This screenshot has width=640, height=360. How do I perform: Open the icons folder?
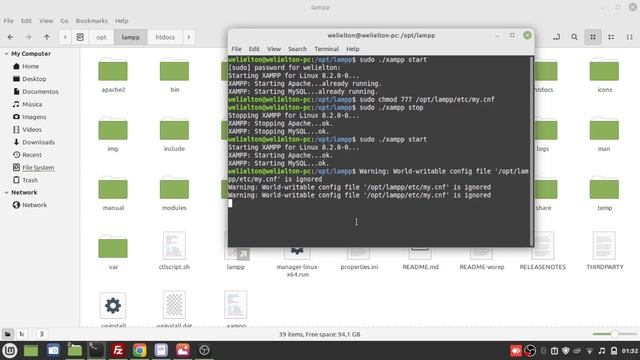604,75
